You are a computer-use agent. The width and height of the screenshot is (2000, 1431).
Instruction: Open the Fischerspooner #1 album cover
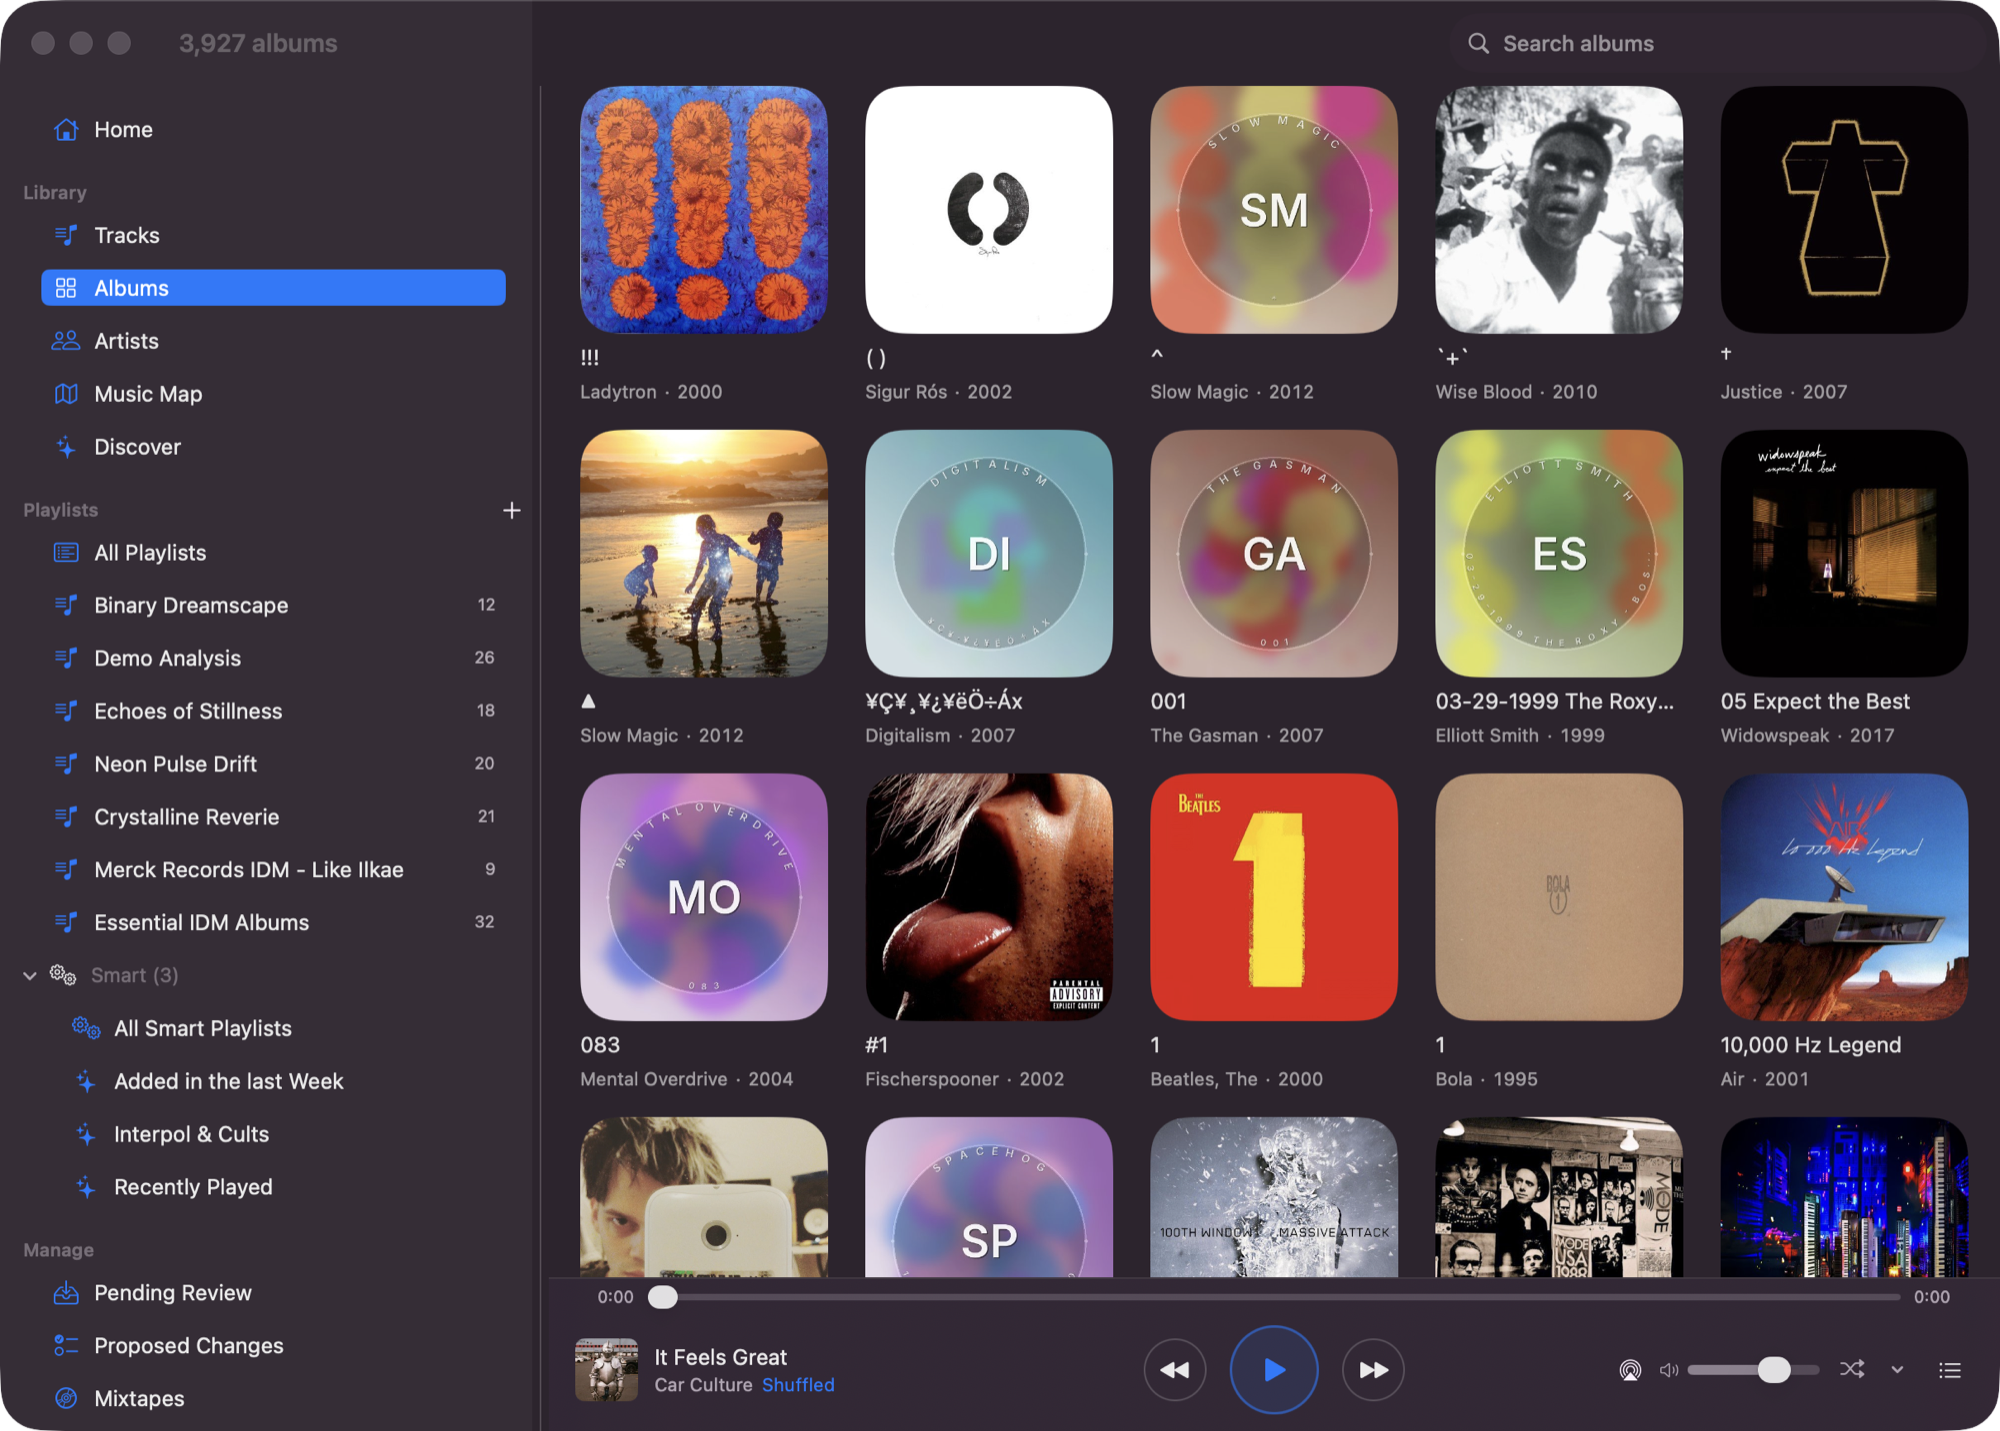click(x=989, y=897)
